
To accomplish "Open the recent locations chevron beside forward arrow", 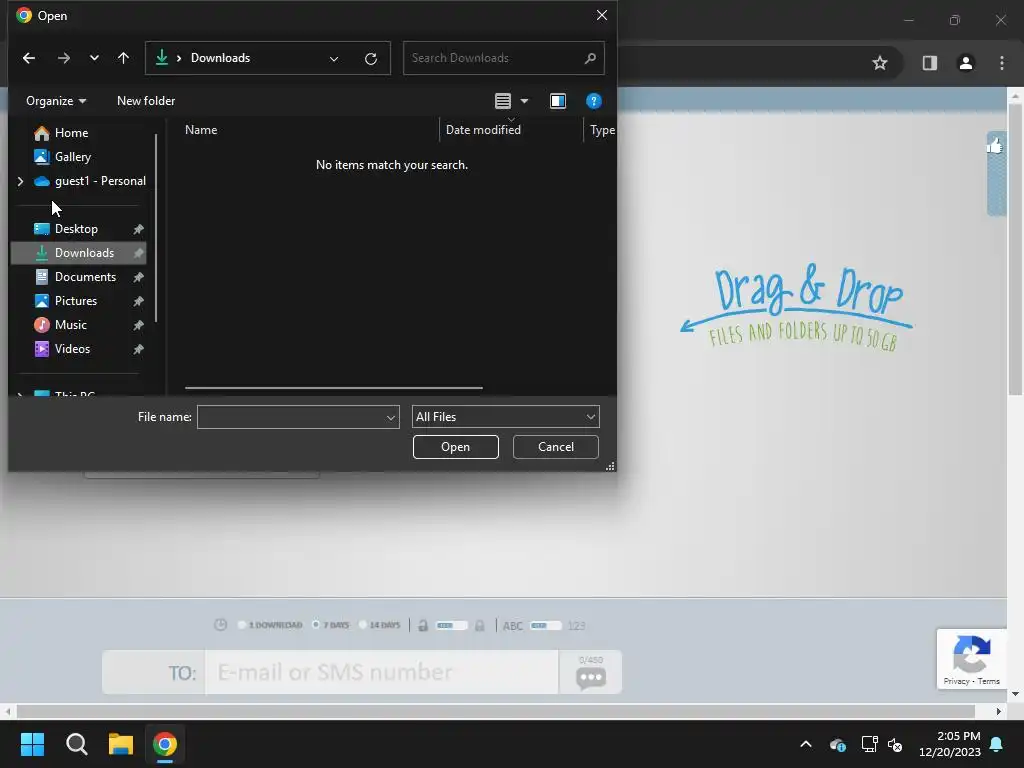I will [x=94, y=58].
